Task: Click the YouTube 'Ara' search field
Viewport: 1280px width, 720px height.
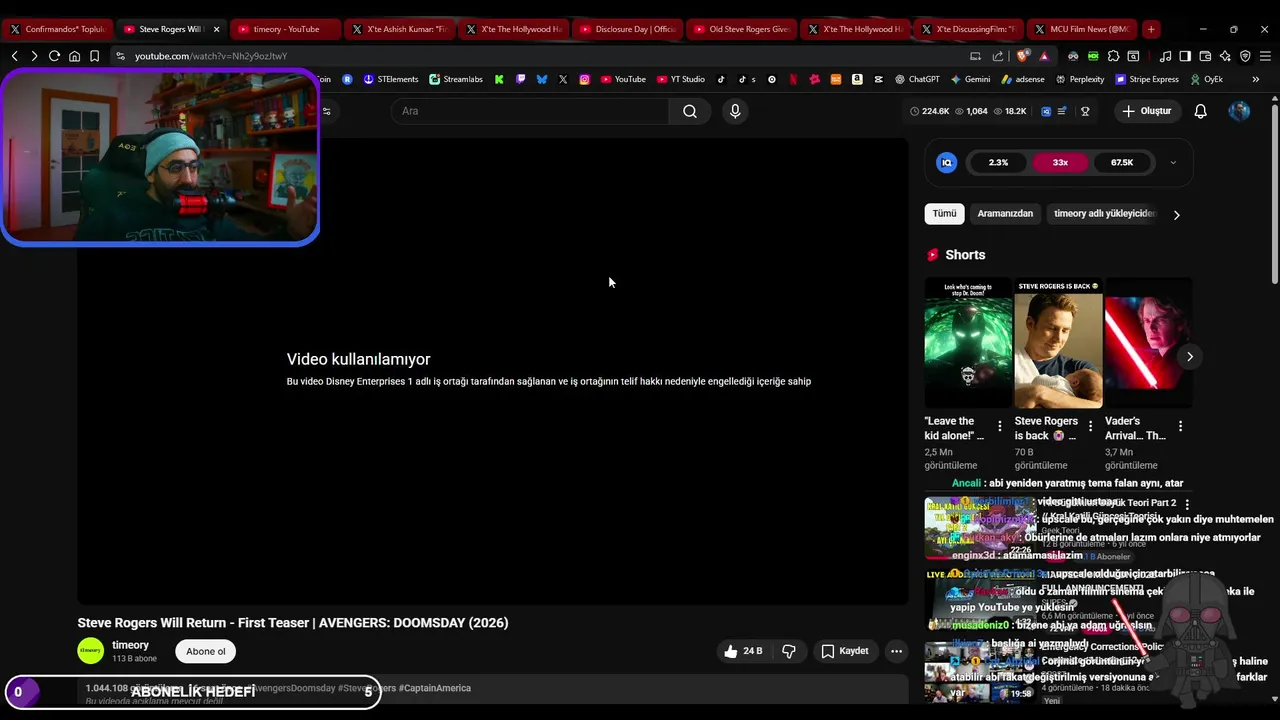Action: coord(530,111)
